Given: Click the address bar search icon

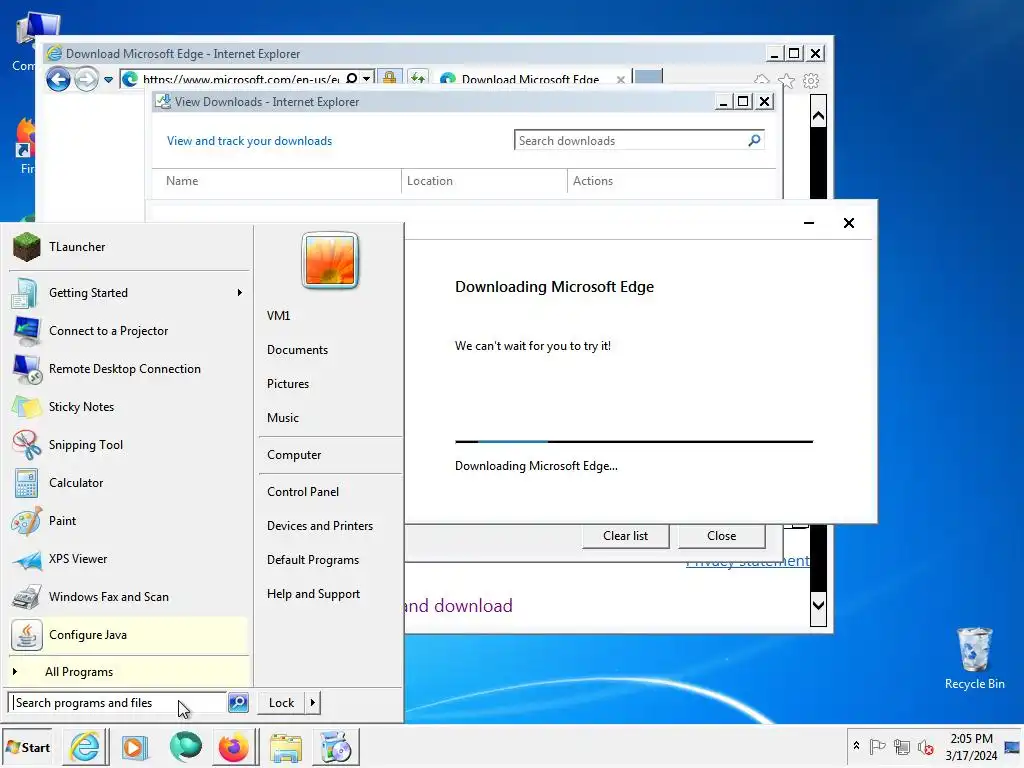Looking at the screenshot, I should tap(351, 79).
